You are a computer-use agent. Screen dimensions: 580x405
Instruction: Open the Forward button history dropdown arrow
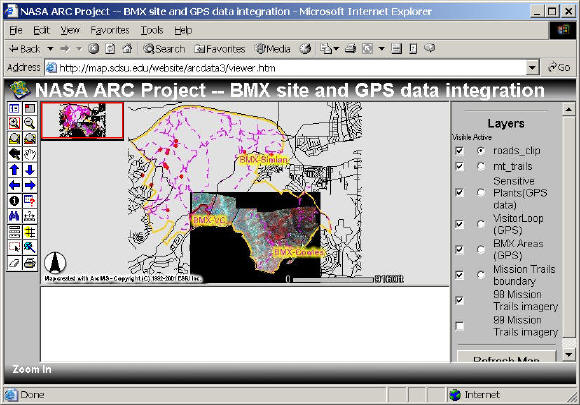(x=79, y=48)
